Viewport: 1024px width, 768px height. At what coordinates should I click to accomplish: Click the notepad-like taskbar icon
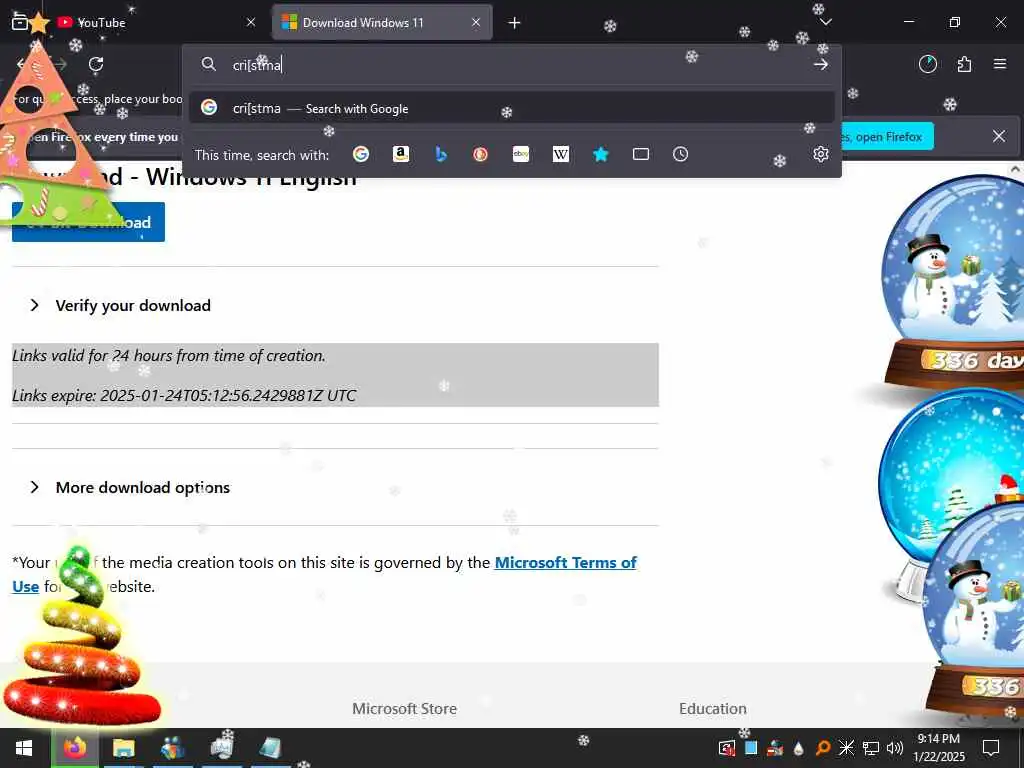[x=270, y=748]
